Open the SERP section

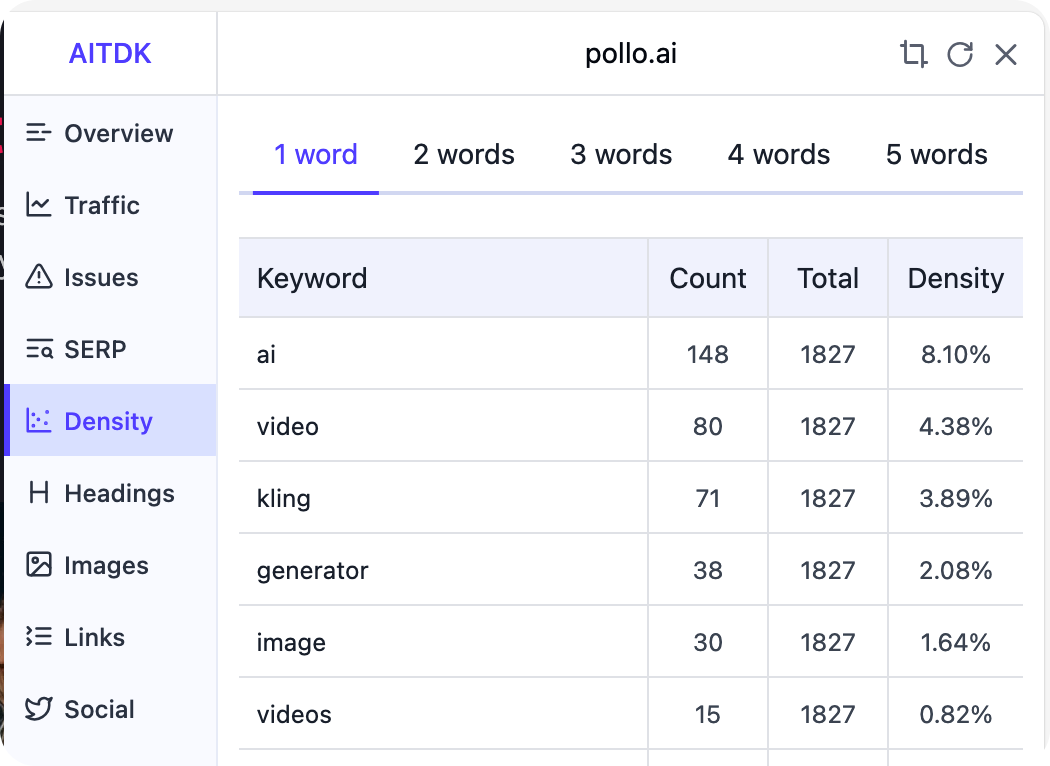point(110,349)
